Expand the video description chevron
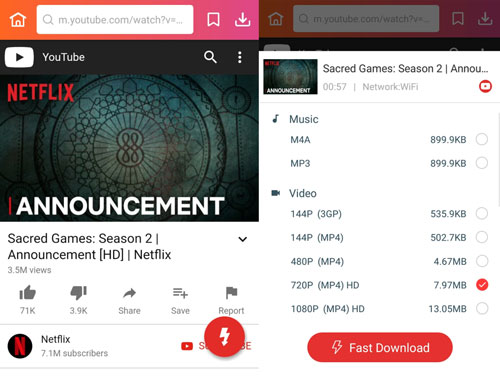The height and width of the screenshot is (376, 500). pyautogui.click(x=243, y=239)
